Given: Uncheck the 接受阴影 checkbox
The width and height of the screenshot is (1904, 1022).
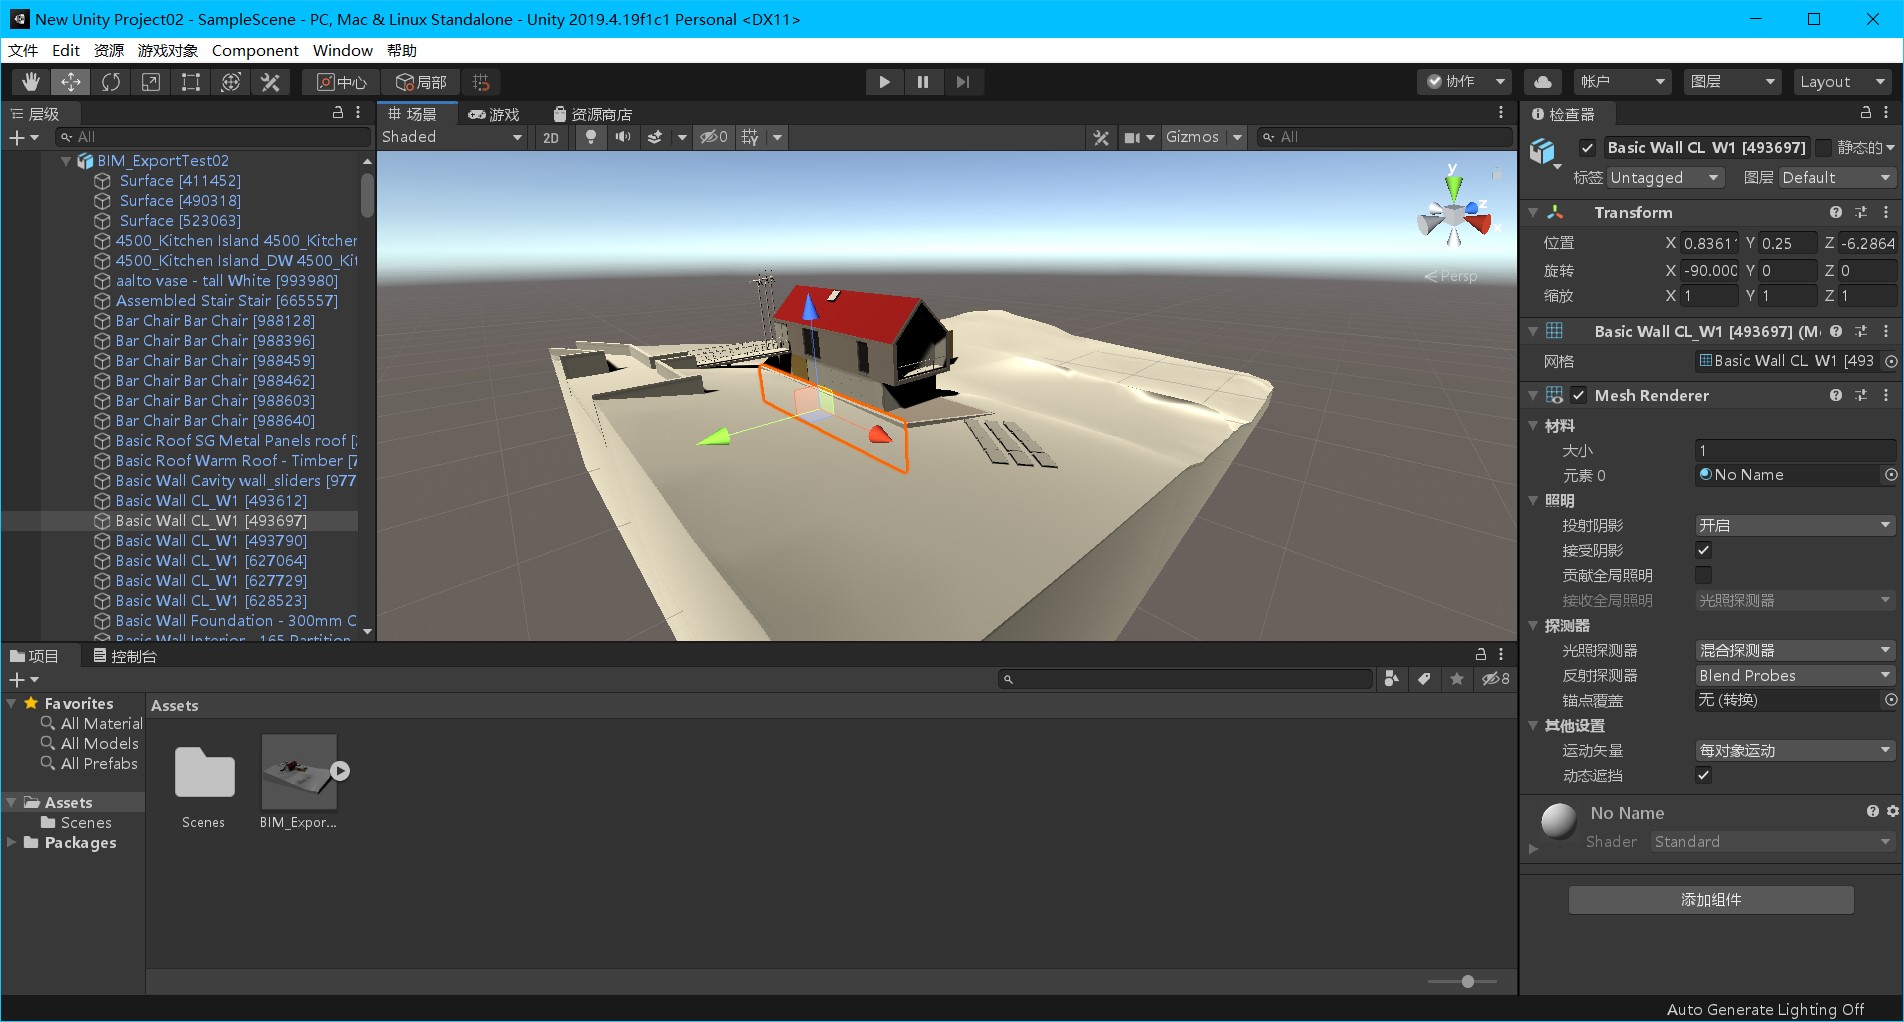Looking at the screenshot, I should click(x=1703, y=549).
